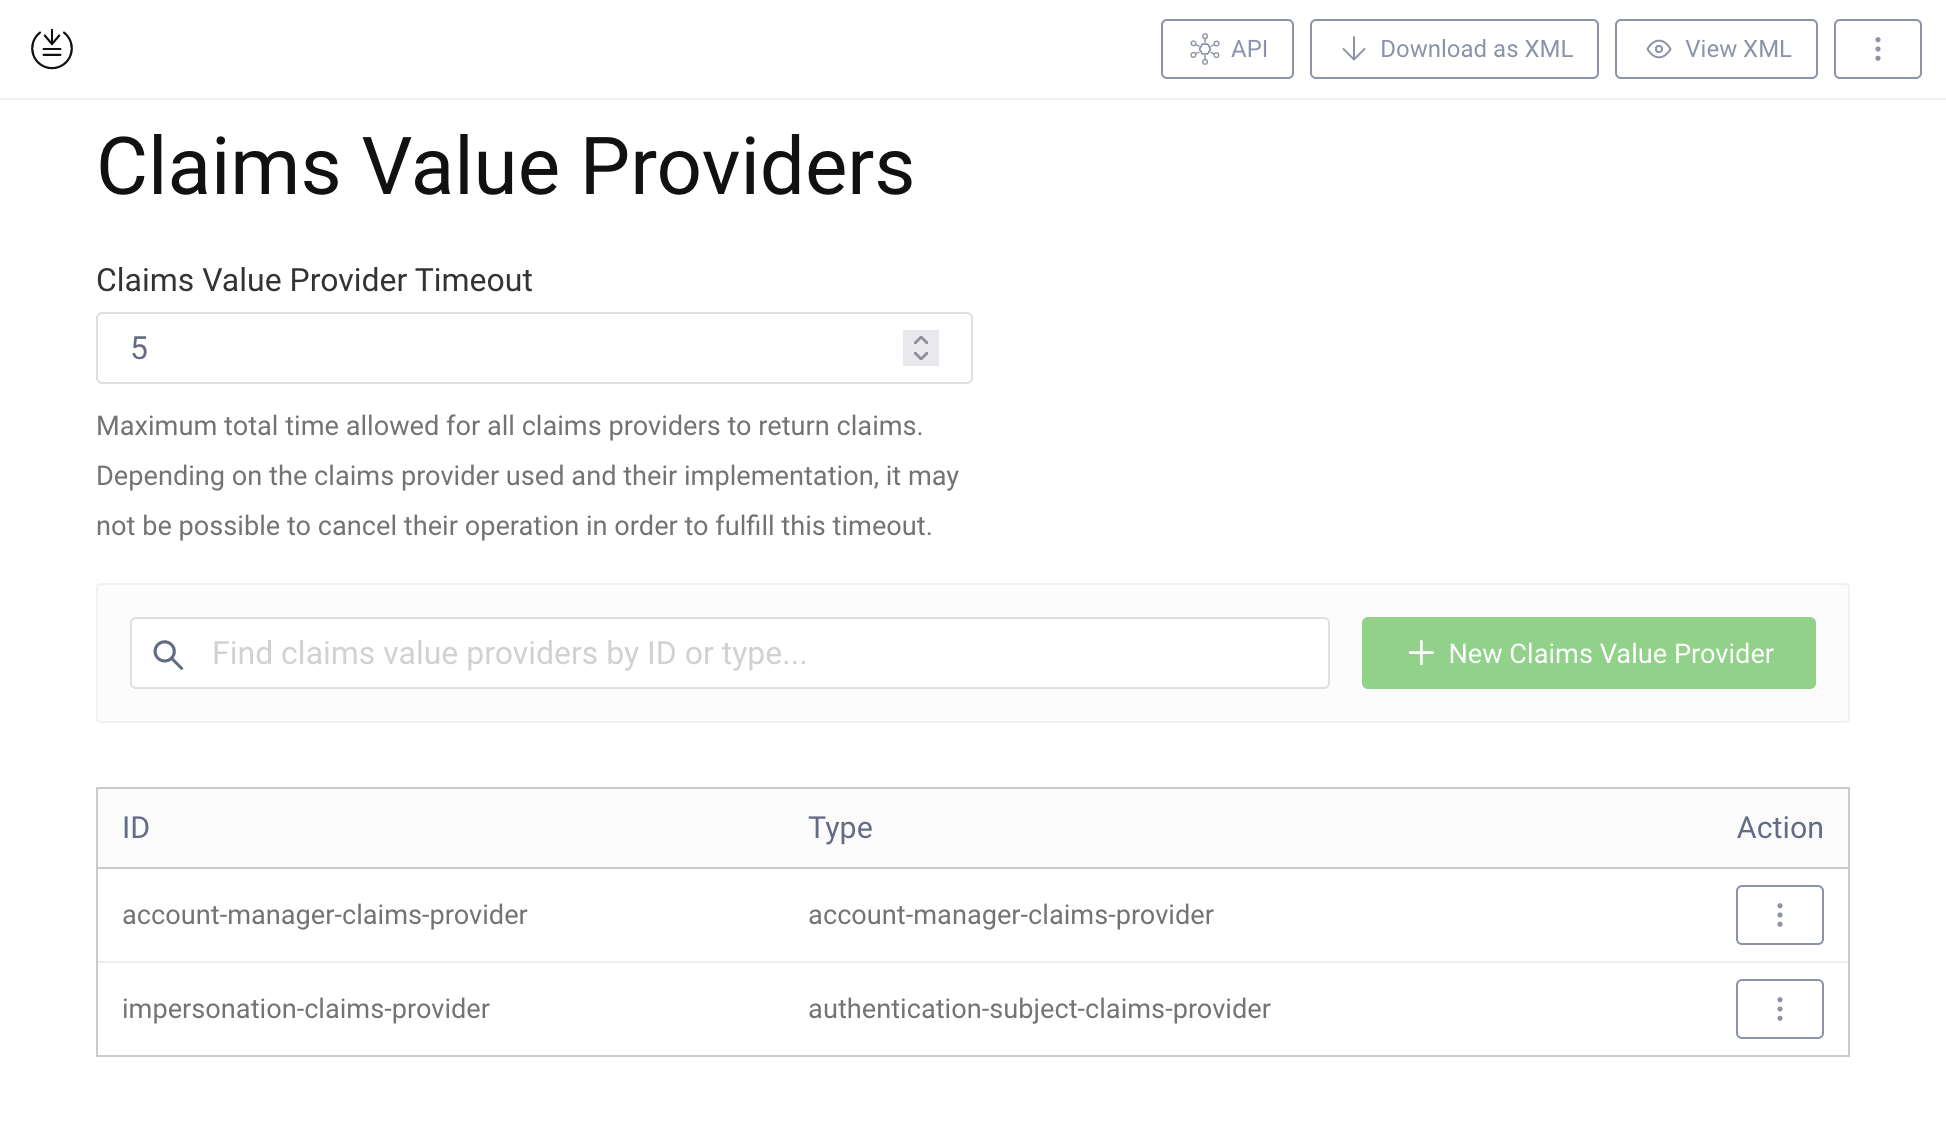Open the kebab menu in the top-right corner
1946x1142 pixels.
(1877, 48)
